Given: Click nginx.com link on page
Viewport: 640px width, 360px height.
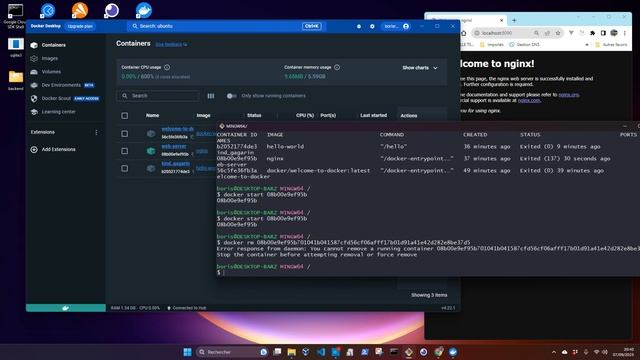Looking at the screenshot, I should point(529,100).
